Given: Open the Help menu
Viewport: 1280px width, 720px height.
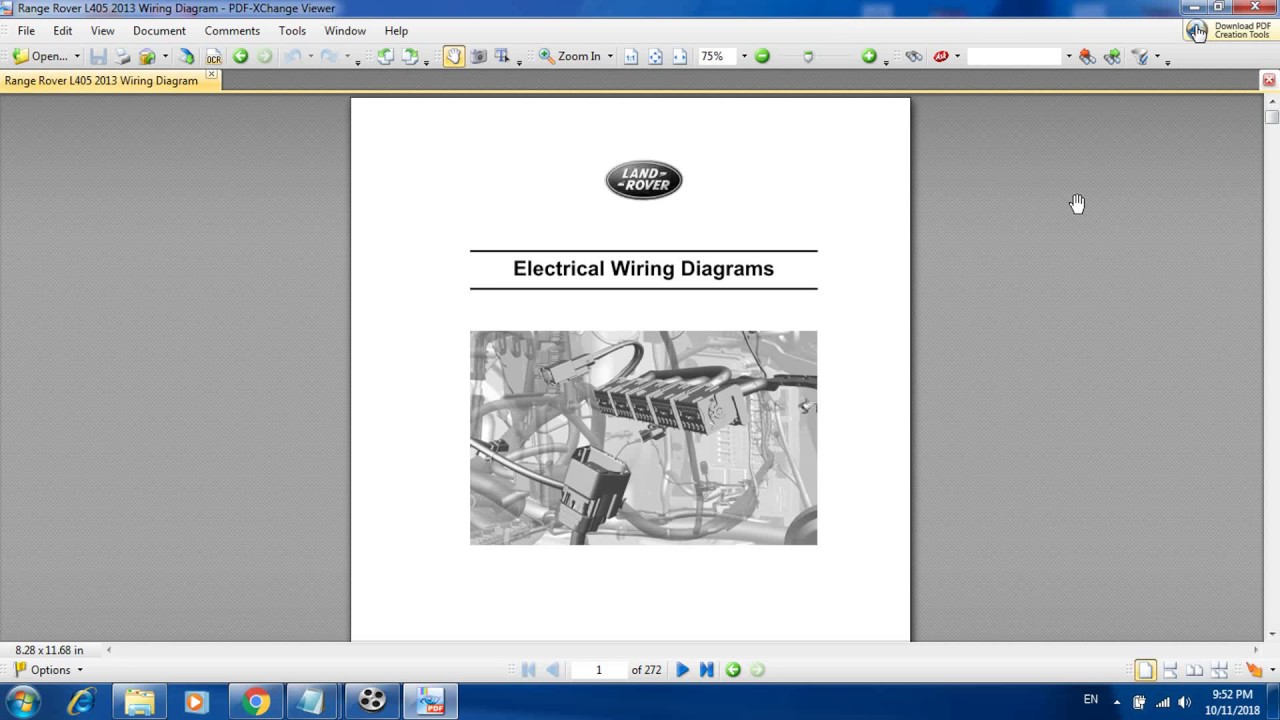Looking at the screenshot, I should coord(396,30).
